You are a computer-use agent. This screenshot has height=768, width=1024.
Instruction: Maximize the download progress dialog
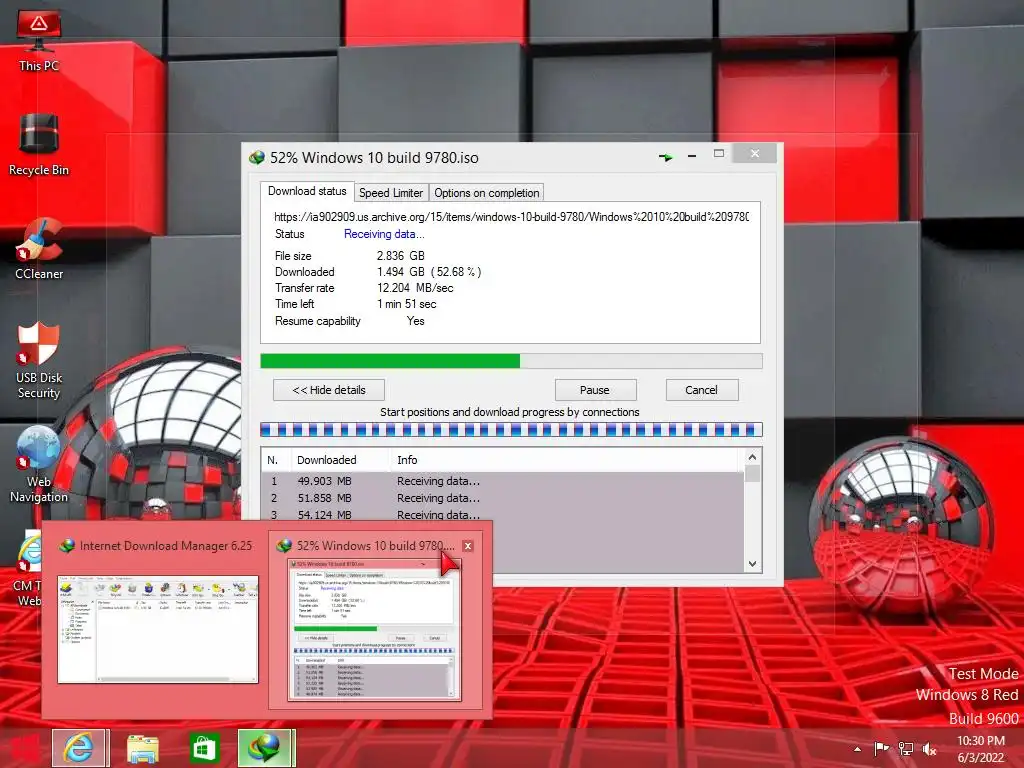pyautogui.click(x=719, y=153)
